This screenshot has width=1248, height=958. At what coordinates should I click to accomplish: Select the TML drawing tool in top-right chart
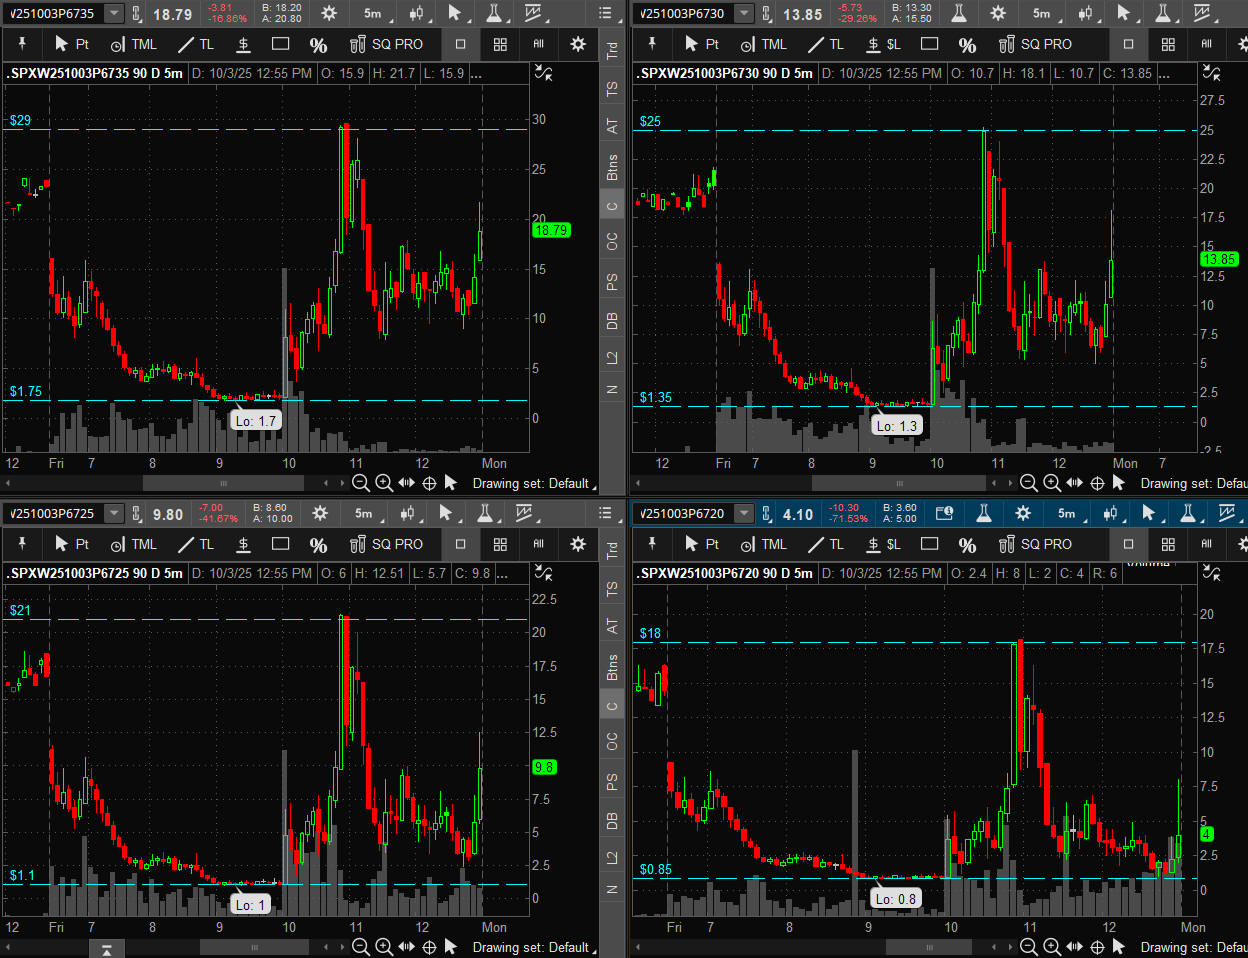(763, 44)
